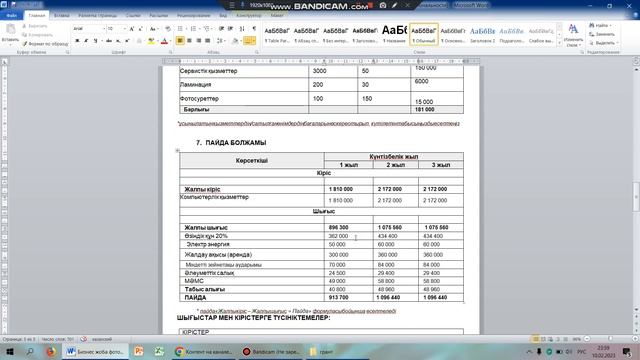The height and width of the screenshot is (360, 640).
Task: Toggle italic formatting in the Font group
Action: [x=86, y=41]
